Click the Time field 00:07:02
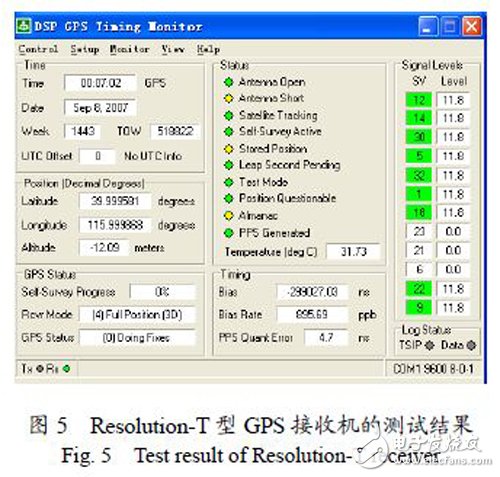 point(100,83)
